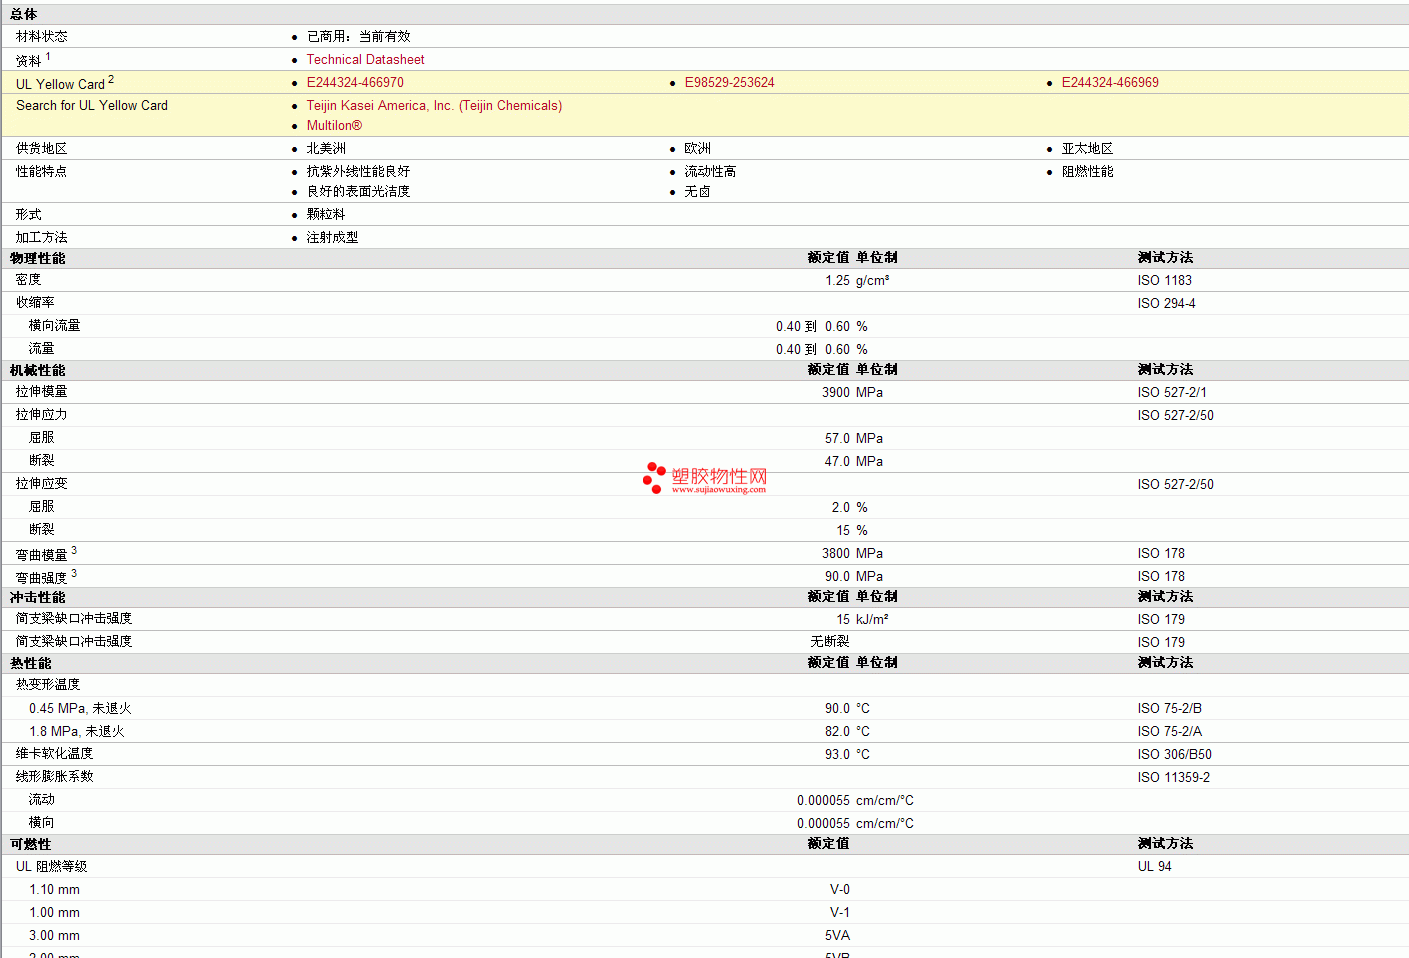The image size is (1409, 958).
Task: Click the 'UL 94' test method
Action: (x=1154, y=867)
